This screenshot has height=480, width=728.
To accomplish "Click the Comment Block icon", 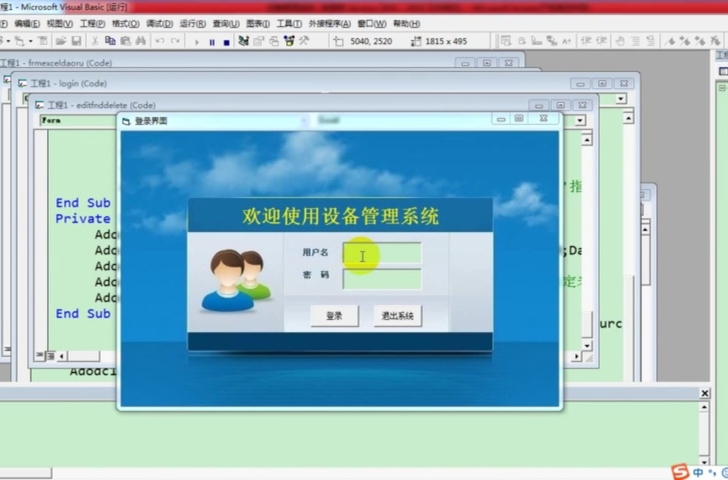I will pyautogui.click(x=636, y=41).
